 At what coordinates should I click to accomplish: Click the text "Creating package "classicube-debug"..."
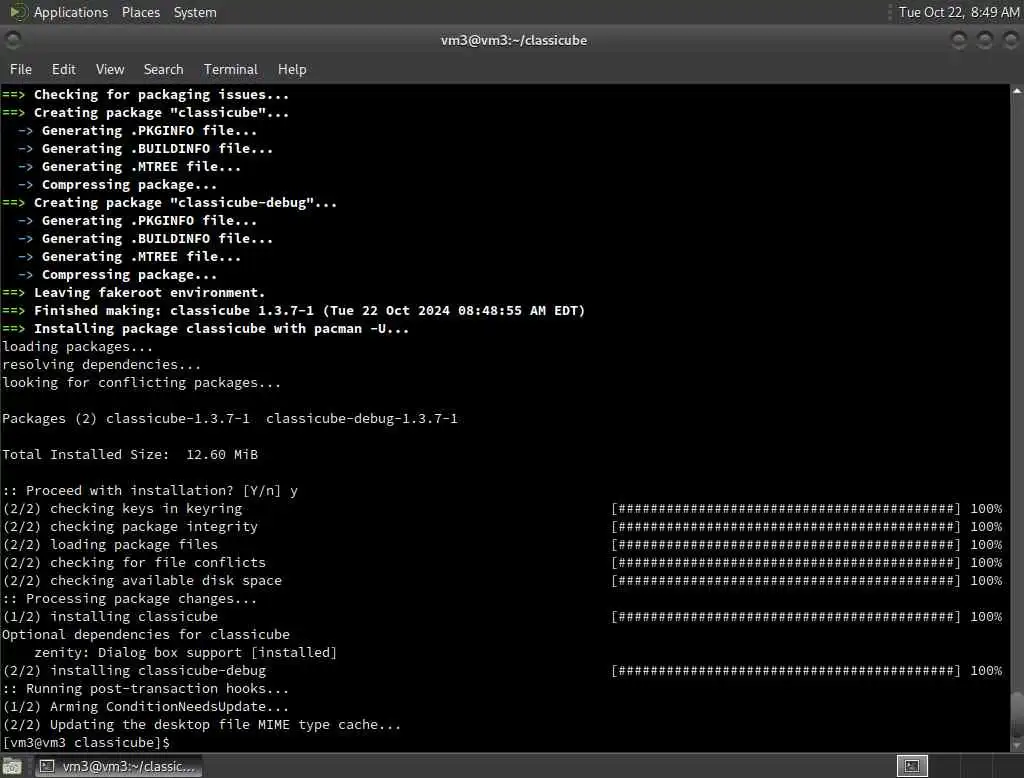(185, 203)
